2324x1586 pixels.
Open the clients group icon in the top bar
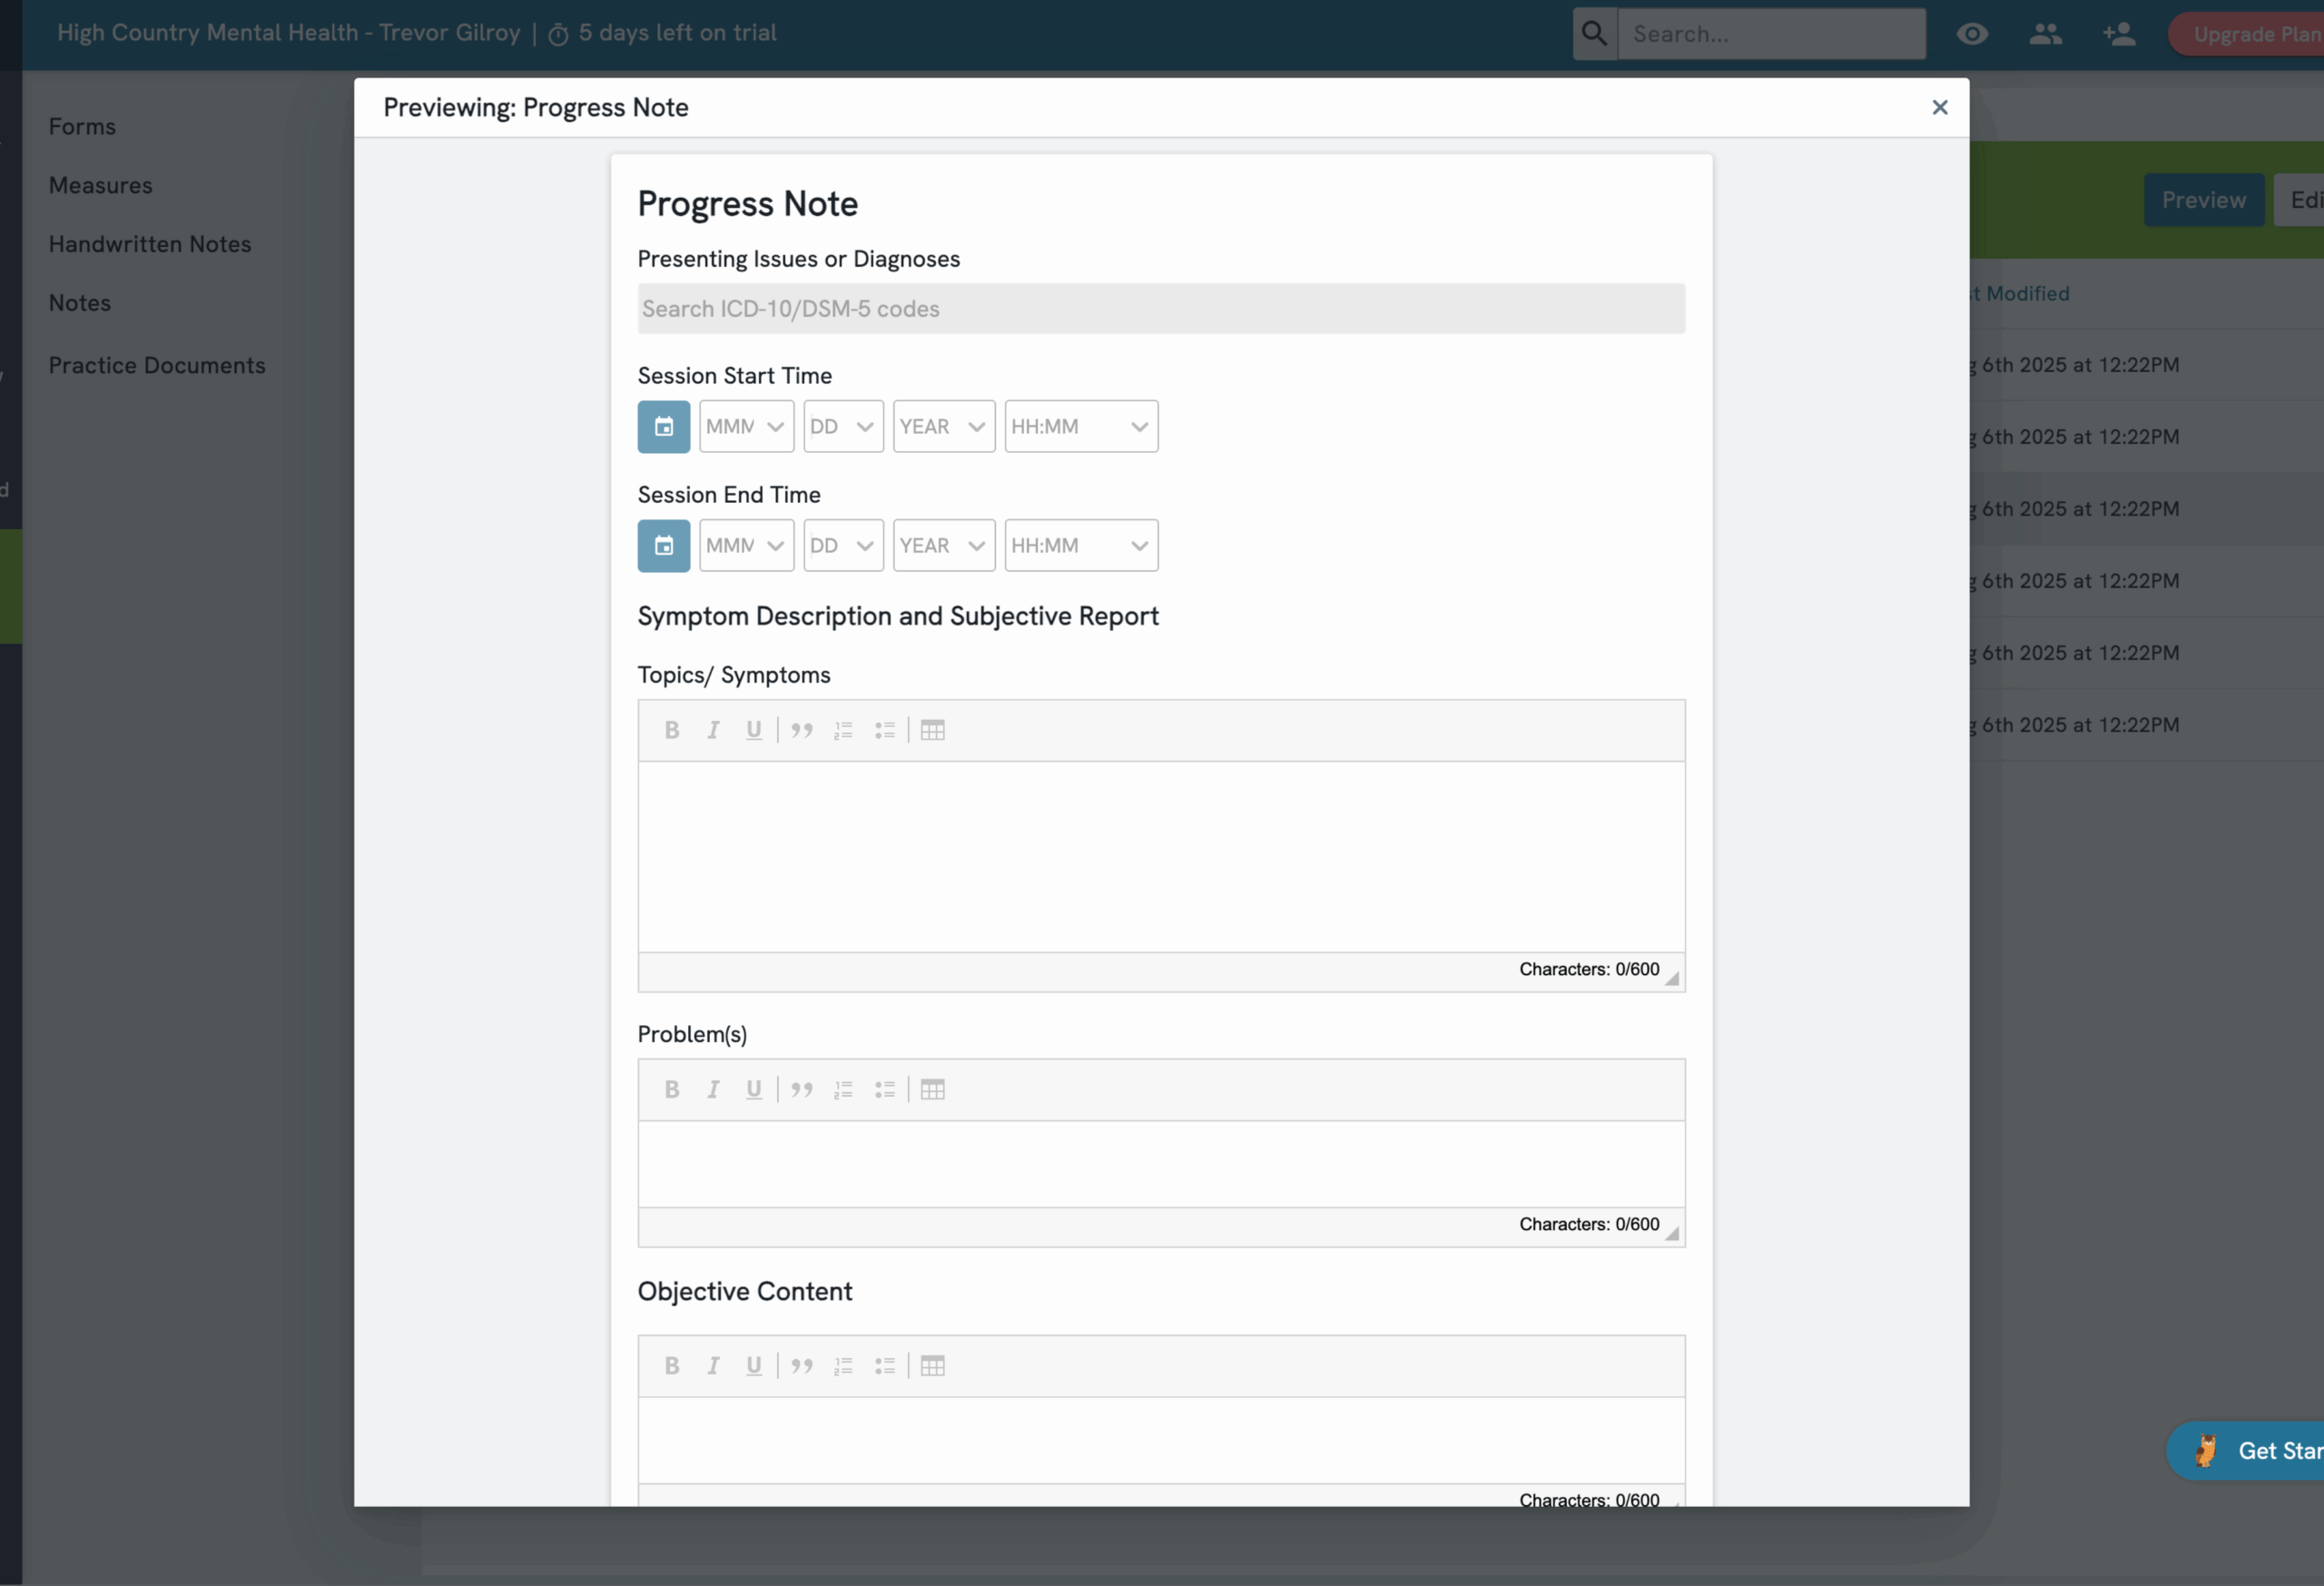tap(2046, 34)
